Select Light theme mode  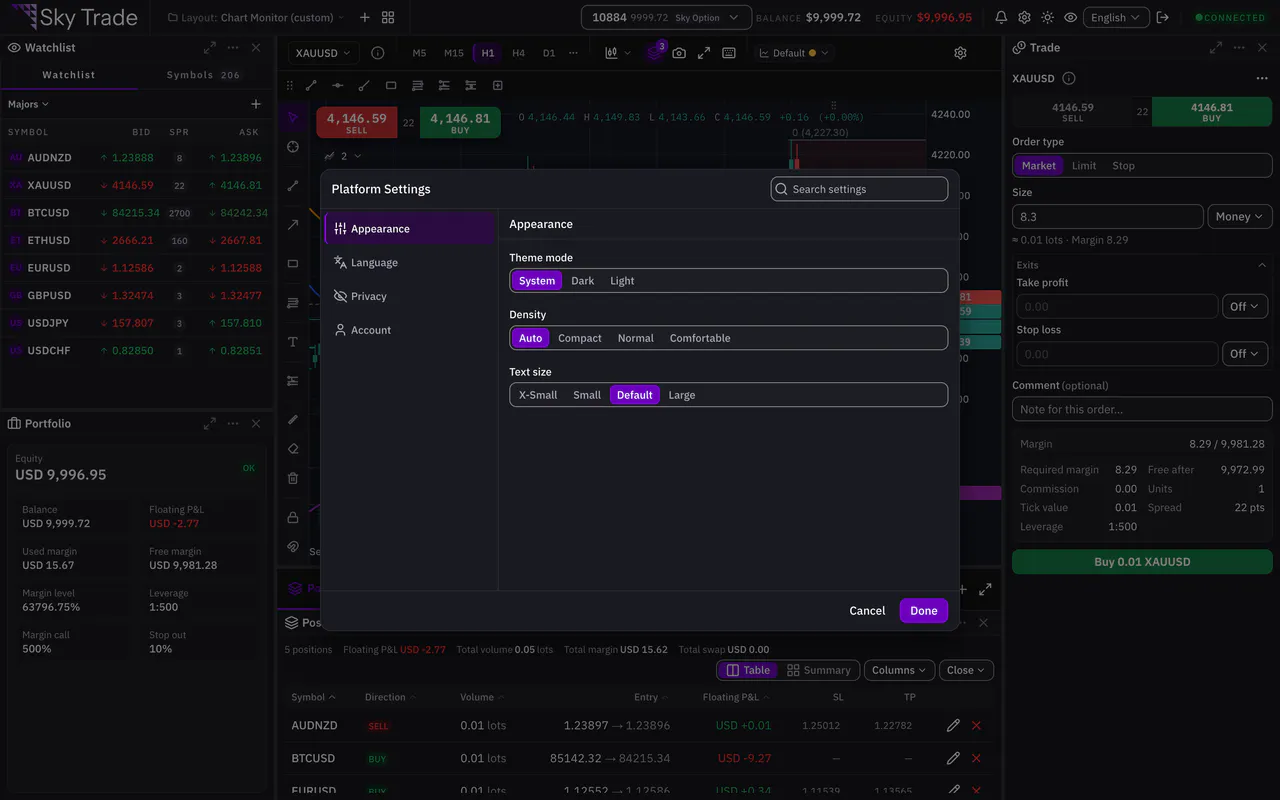coord(622,281)
